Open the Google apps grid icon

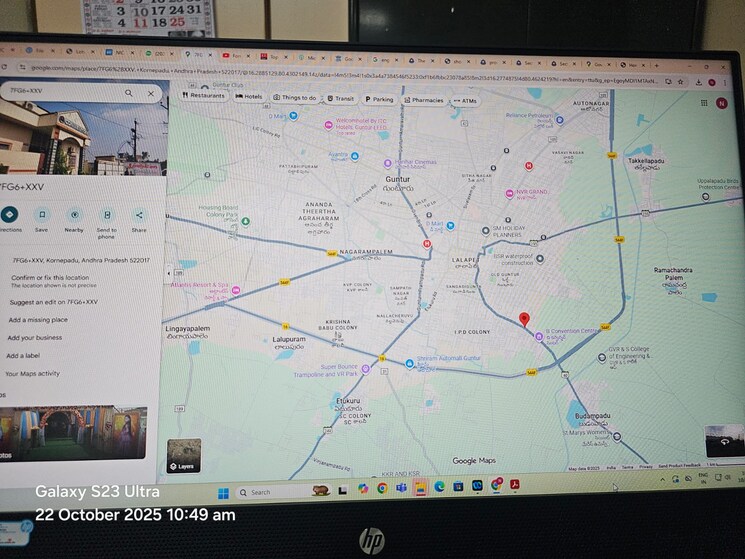pos(704,103)
